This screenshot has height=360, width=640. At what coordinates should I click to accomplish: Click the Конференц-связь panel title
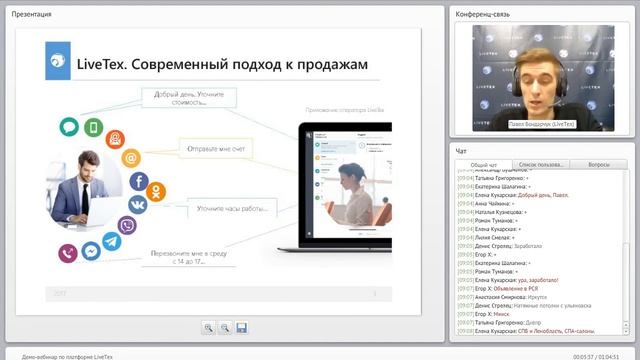482,14
